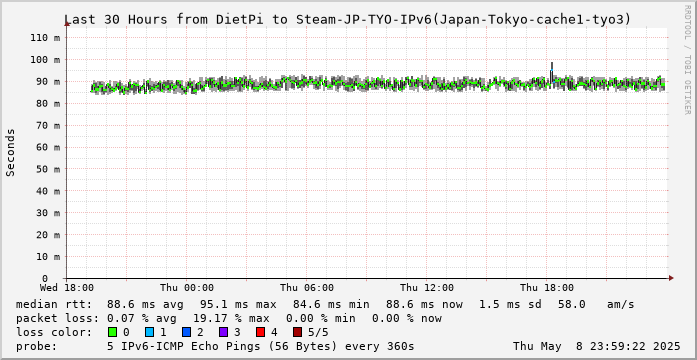The height and width of the screenshot is (360, 697).
Task: Click the purple loss color 3 swatch
Action: point(223,332)
